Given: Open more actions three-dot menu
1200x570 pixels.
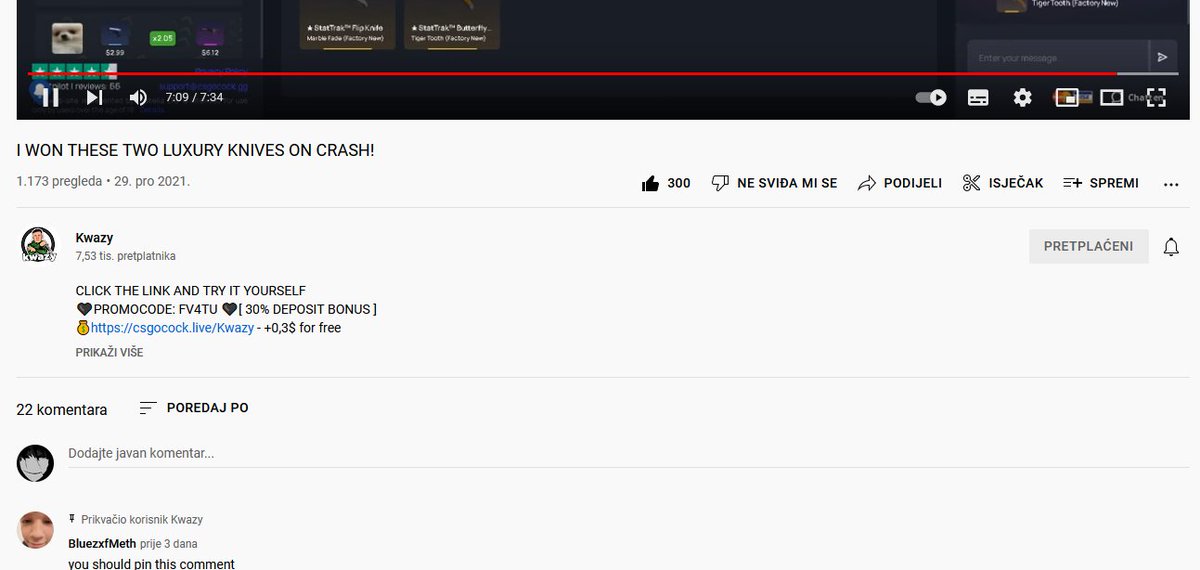Looking at the screenshot, I should 1172,184.
